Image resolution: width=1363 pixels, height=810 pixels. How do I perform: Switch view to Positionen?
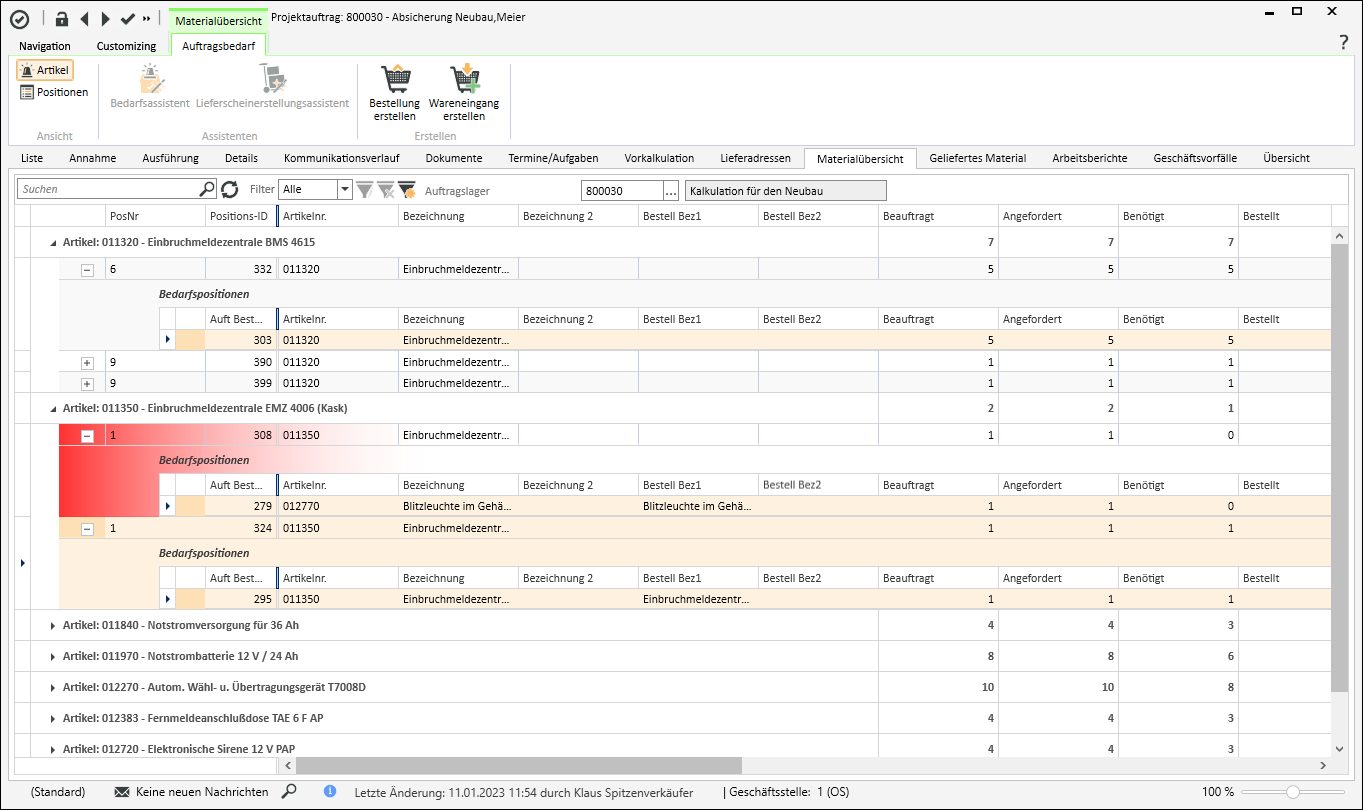click(54, 92)
